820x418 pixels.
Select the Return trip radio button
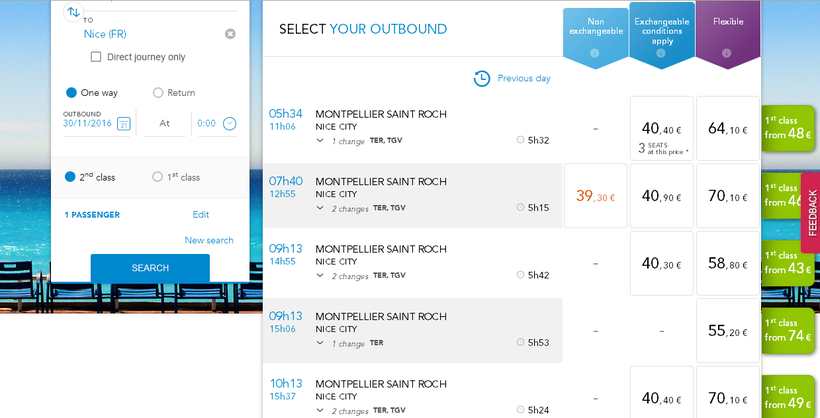coord(158,93)
